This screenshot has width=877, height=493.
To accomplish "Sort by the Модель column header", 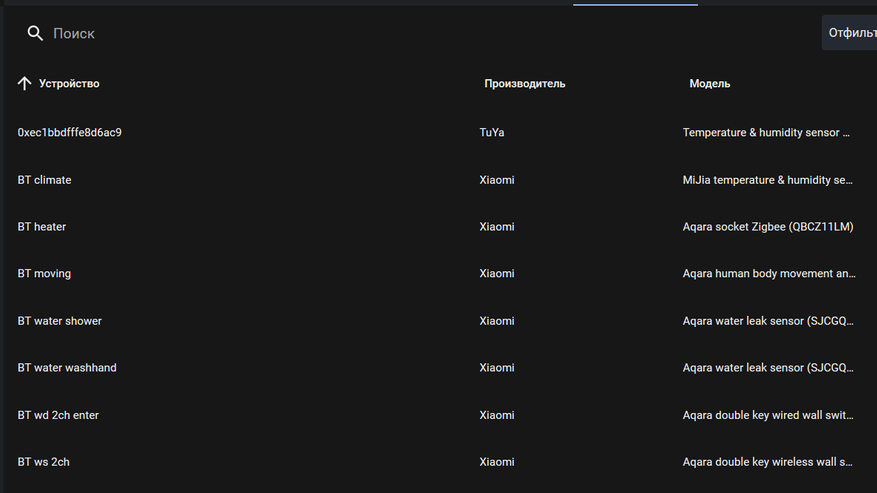I will tap(710, 83).
